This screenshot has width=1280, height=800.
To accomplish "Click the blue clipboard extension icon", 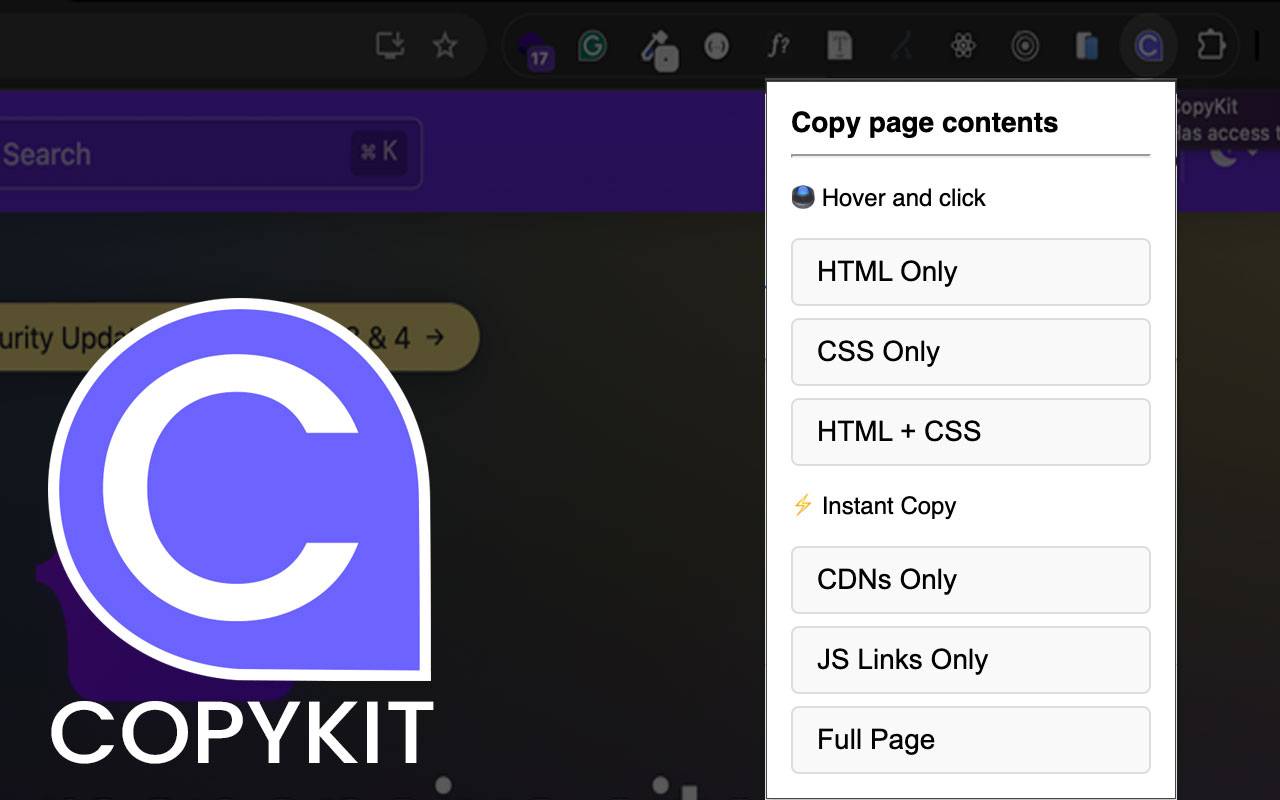I will [1087, 46].
